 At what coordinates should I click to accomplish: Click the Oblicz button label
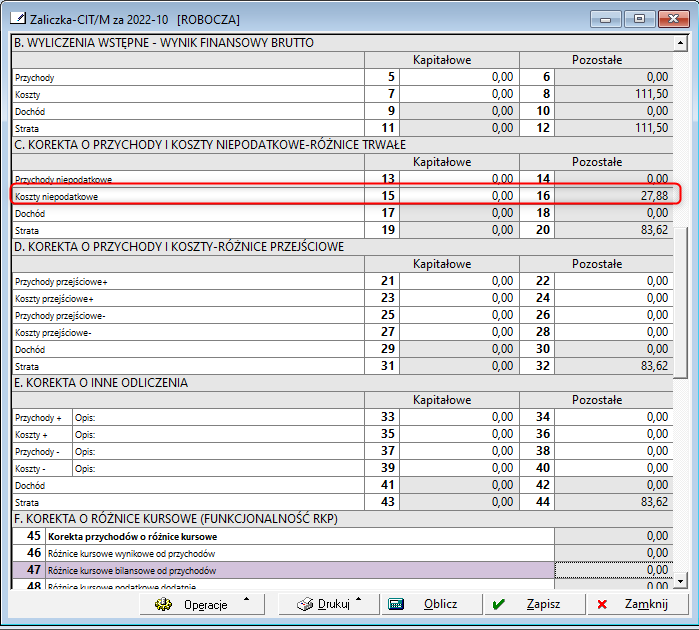(440, 604)
